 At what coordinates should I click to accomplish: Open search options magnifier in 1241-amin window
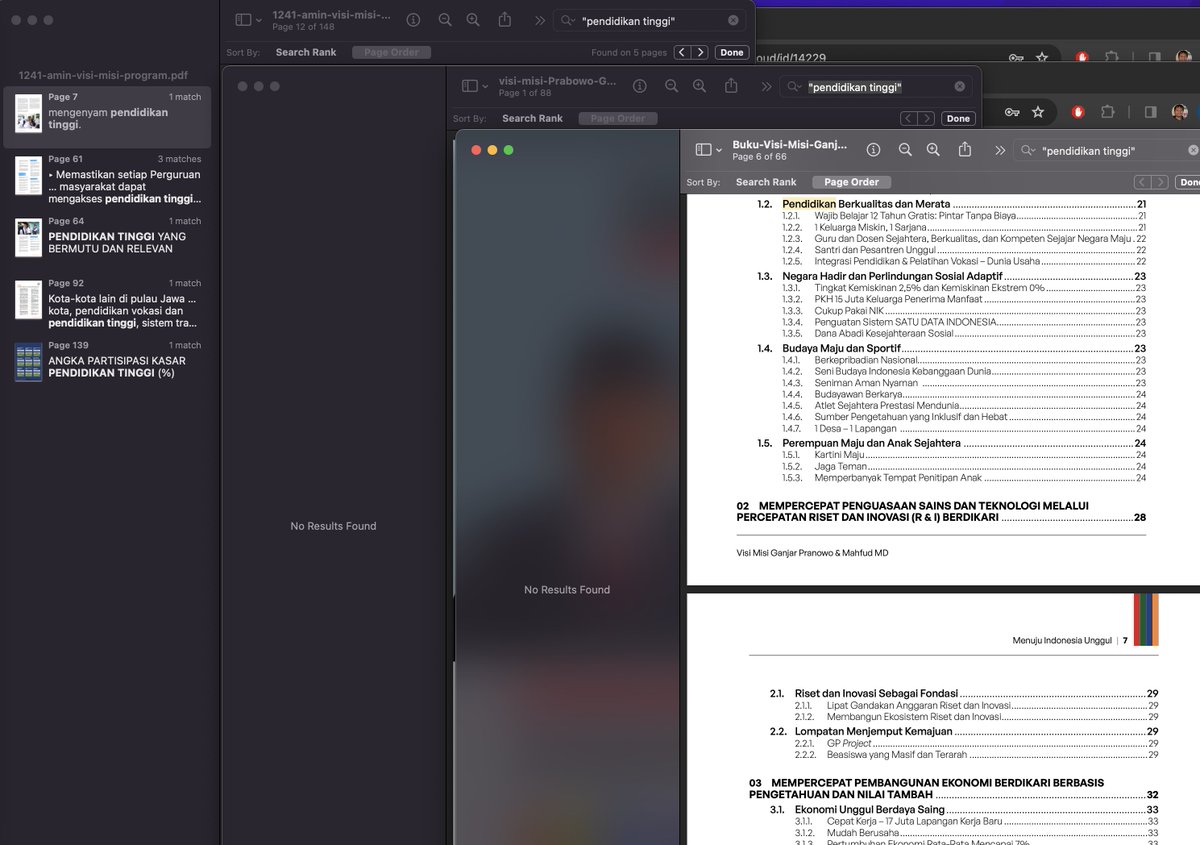coord(567,20)
